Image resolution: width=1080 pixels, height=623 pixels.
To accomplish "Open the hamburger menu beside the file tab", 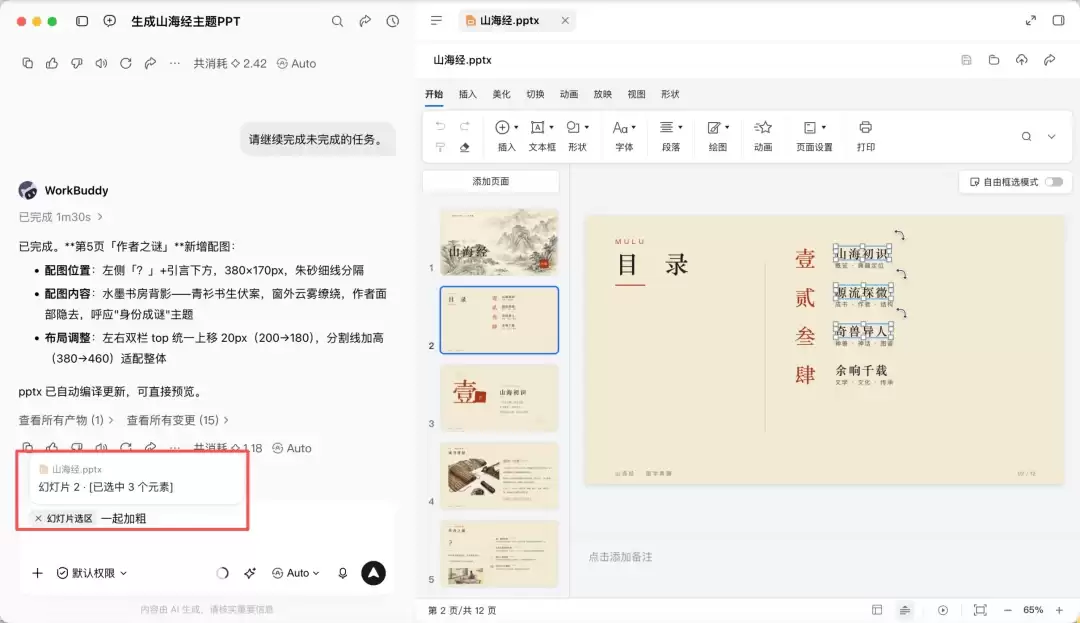I will 436,21.
